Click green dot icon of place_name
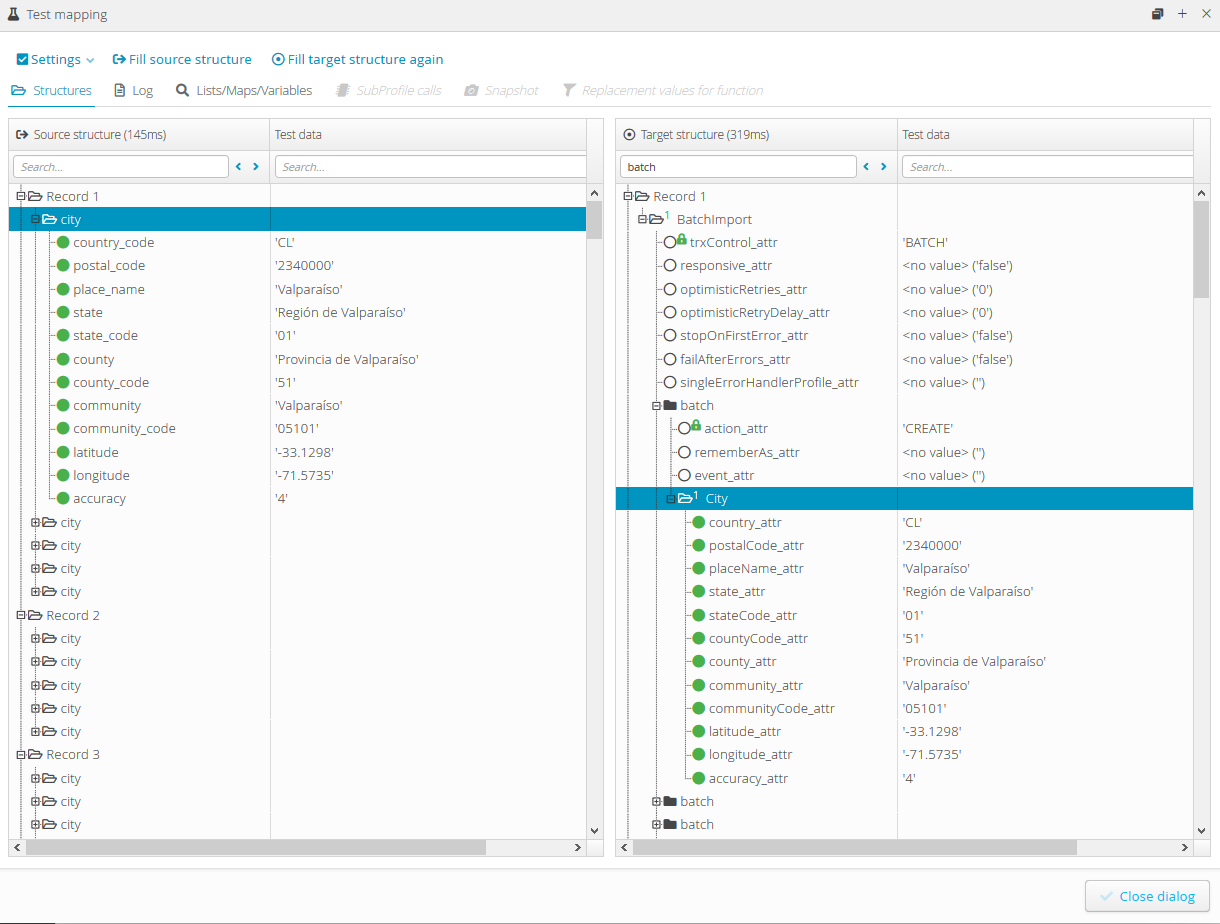 click(x=63, y=289)
